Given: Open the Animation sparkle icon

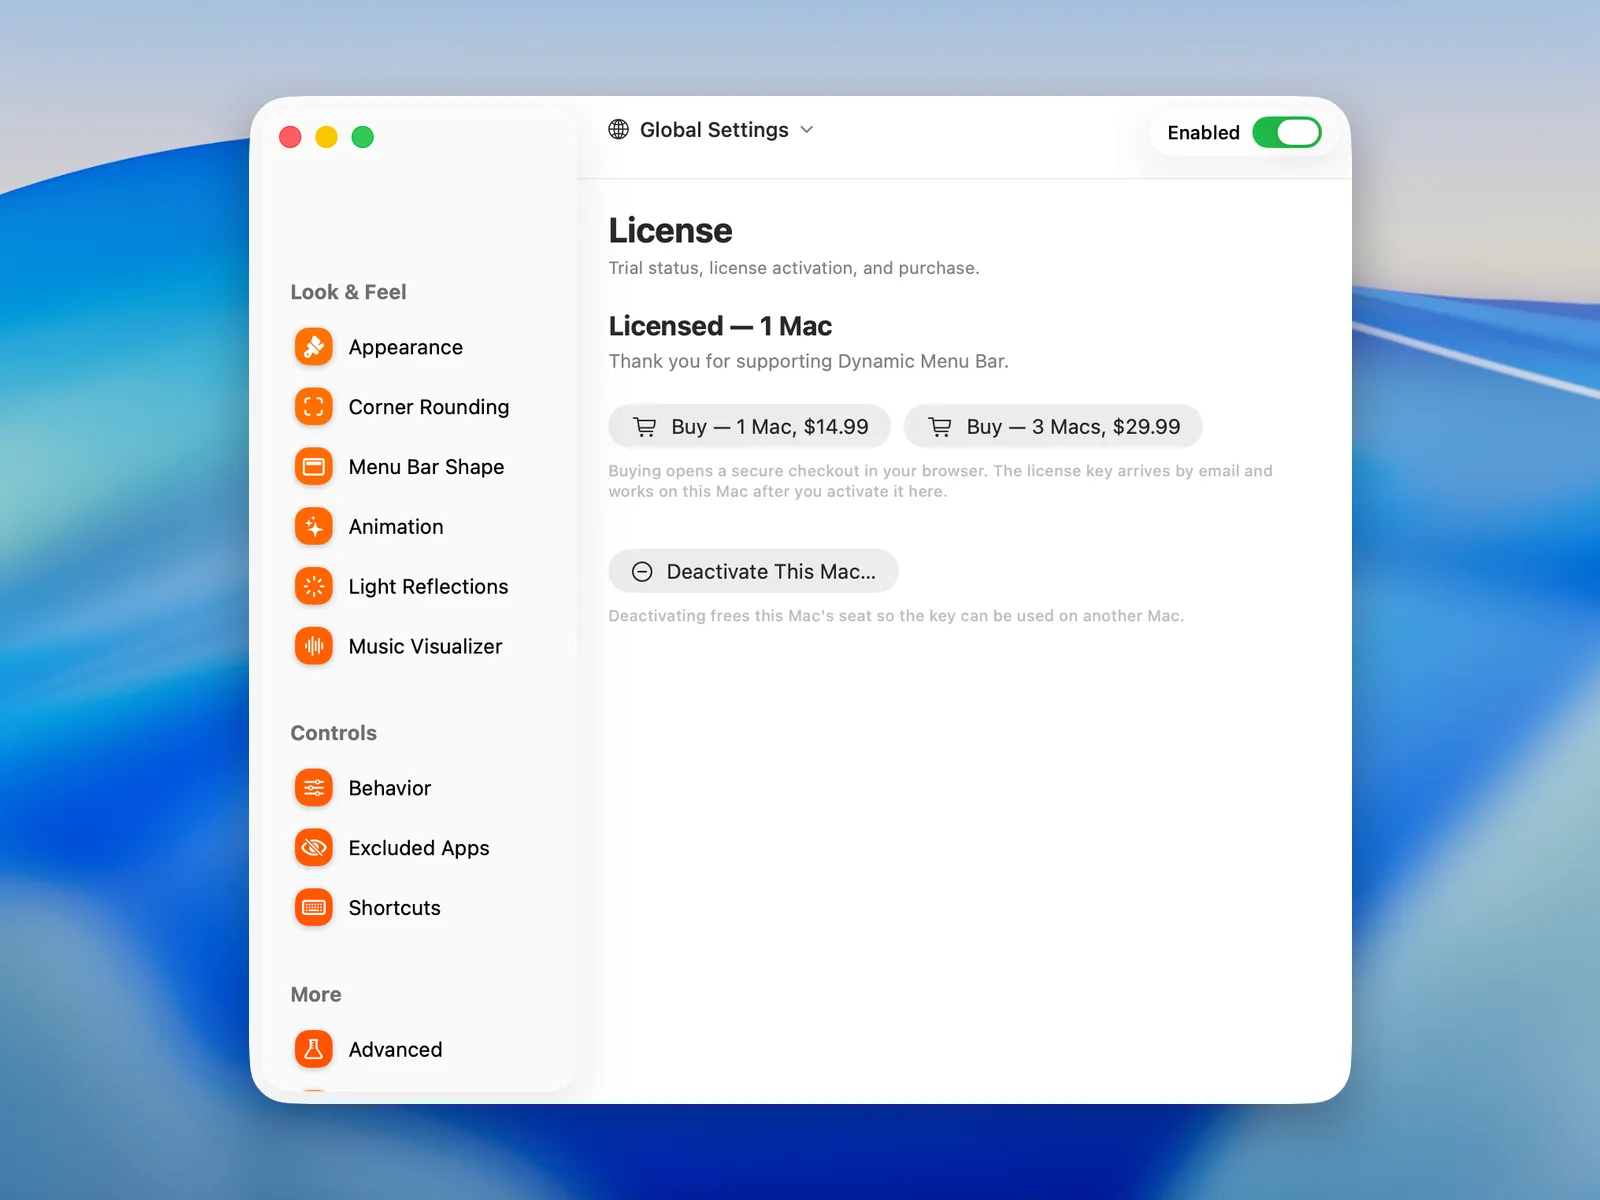Looking at the screenshot, I should coord(314,527).
